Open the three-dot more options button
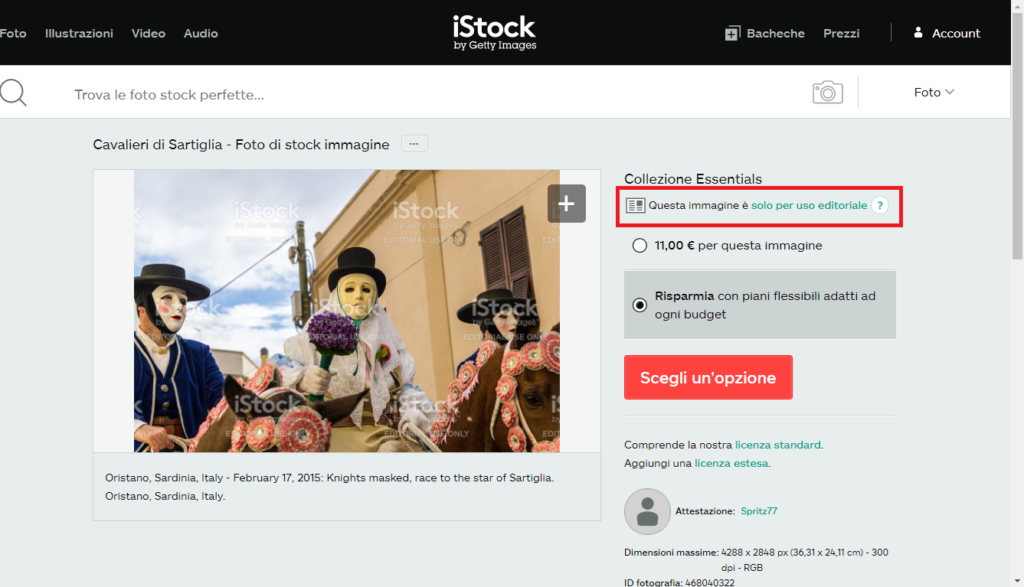1024x587 pixels. pos(414,144)
